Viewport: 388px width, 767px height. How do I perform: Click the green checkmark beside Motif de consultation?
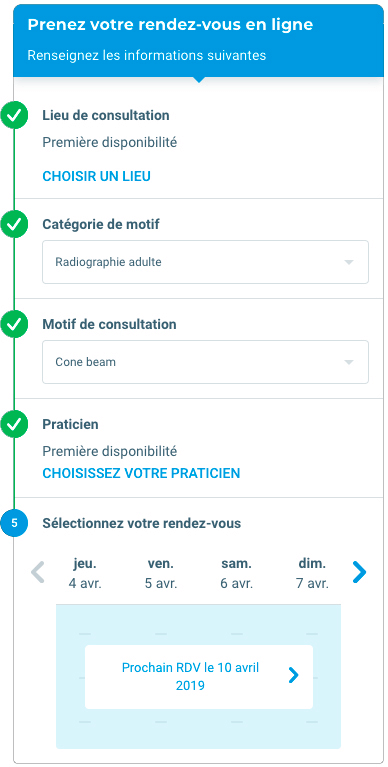(x=14, y=324)
